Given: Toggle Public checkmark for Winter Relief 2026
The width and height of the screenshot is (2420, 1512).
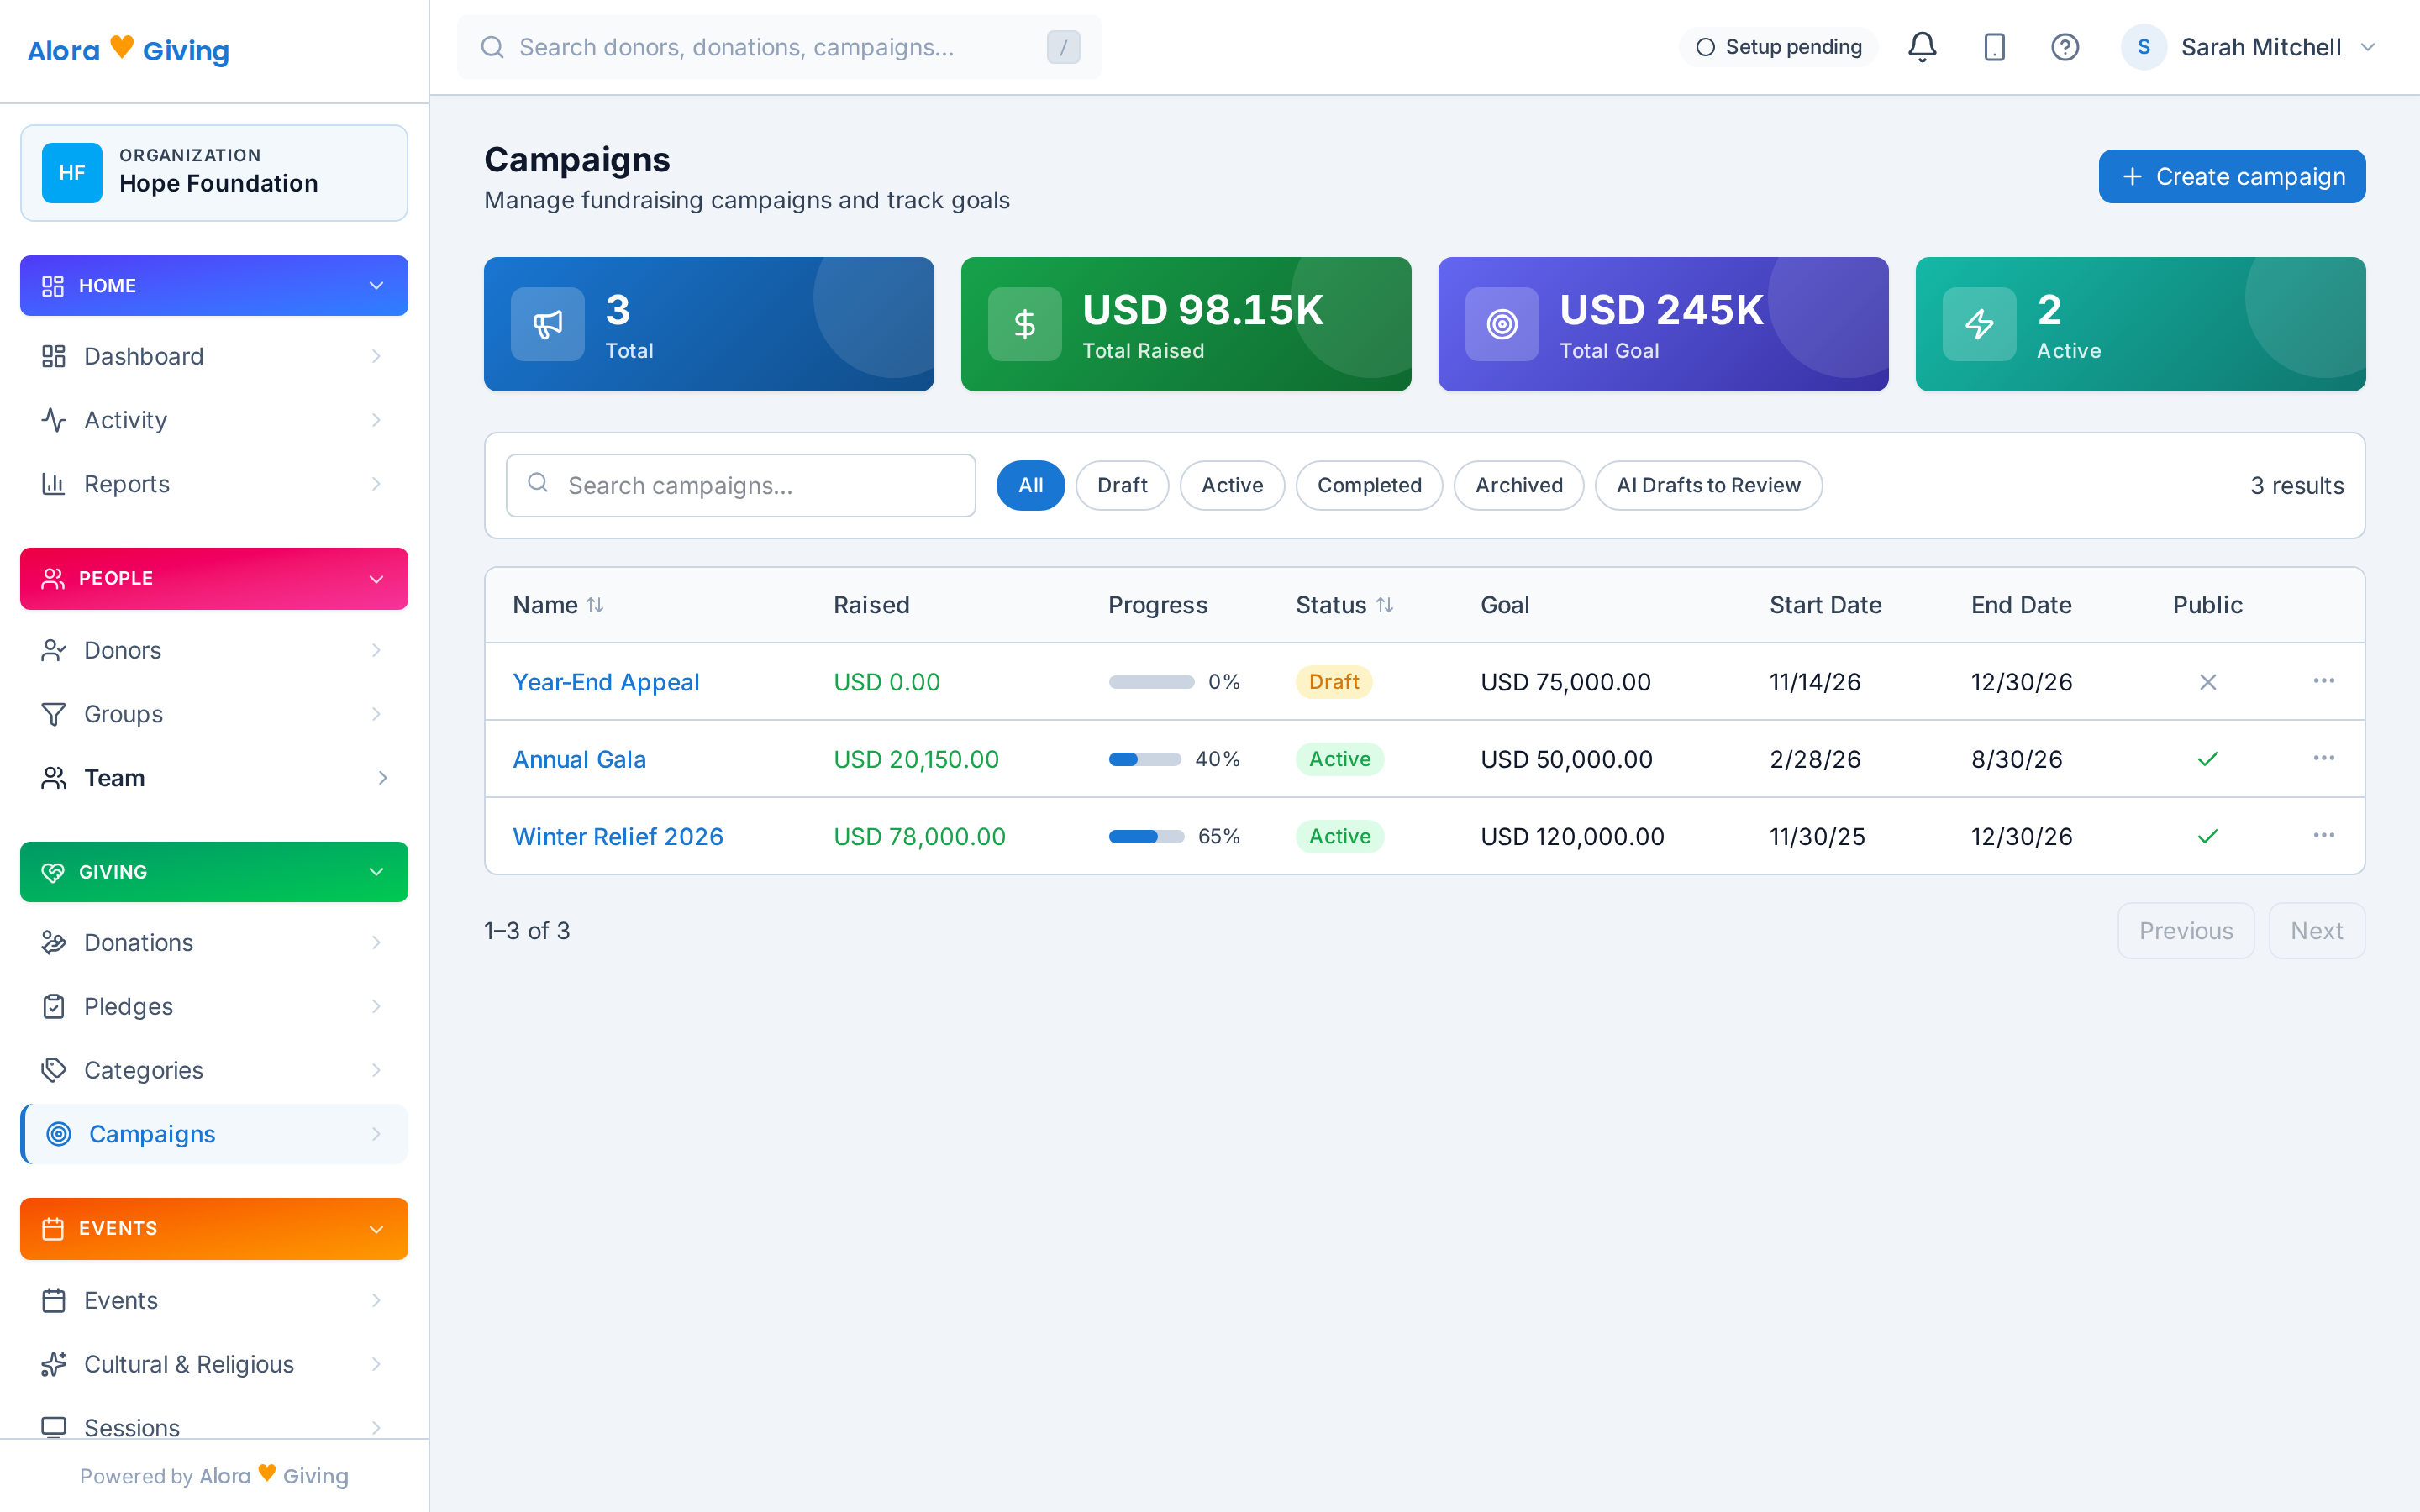Looking at the screenshot, I should pyautogui.click(x=2208, y=836).
